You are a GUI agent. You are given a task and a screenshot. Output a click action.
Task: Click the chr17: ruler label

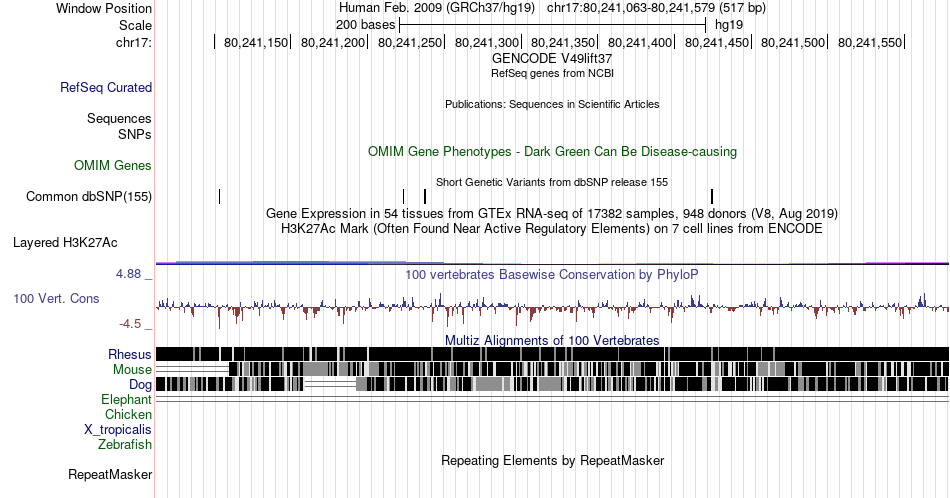[134, 42]
